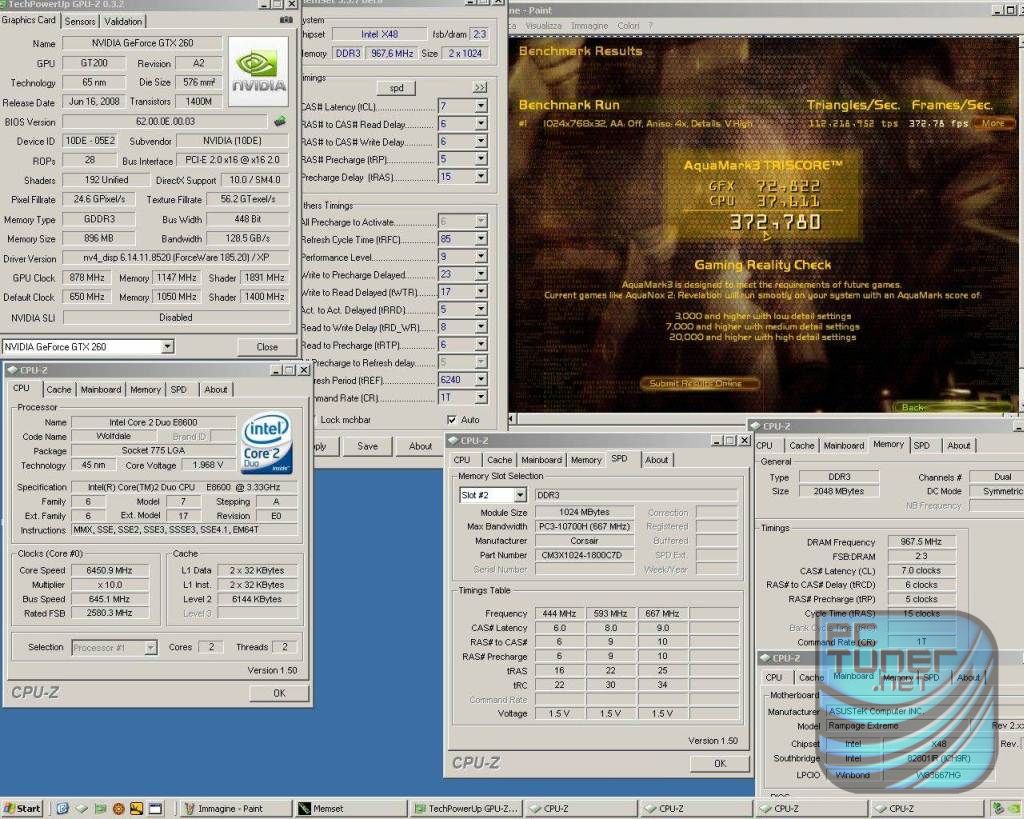The width and height of the screenshot is (1024, 819).
Task: Click OK in front-left CPU-Z window
Action: click(x=279, y=693)
